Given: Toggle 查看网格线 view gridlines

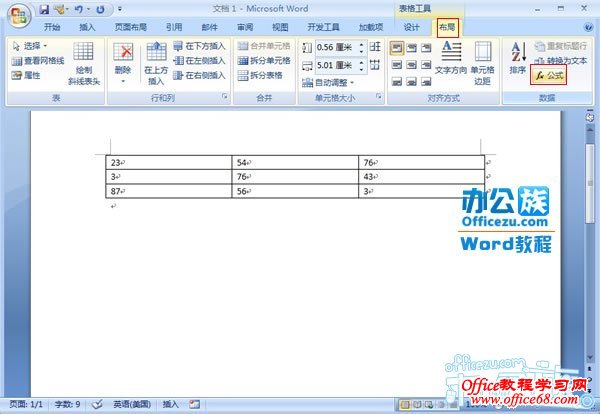Looking at the screenshot, I should (x=38, y=61).
